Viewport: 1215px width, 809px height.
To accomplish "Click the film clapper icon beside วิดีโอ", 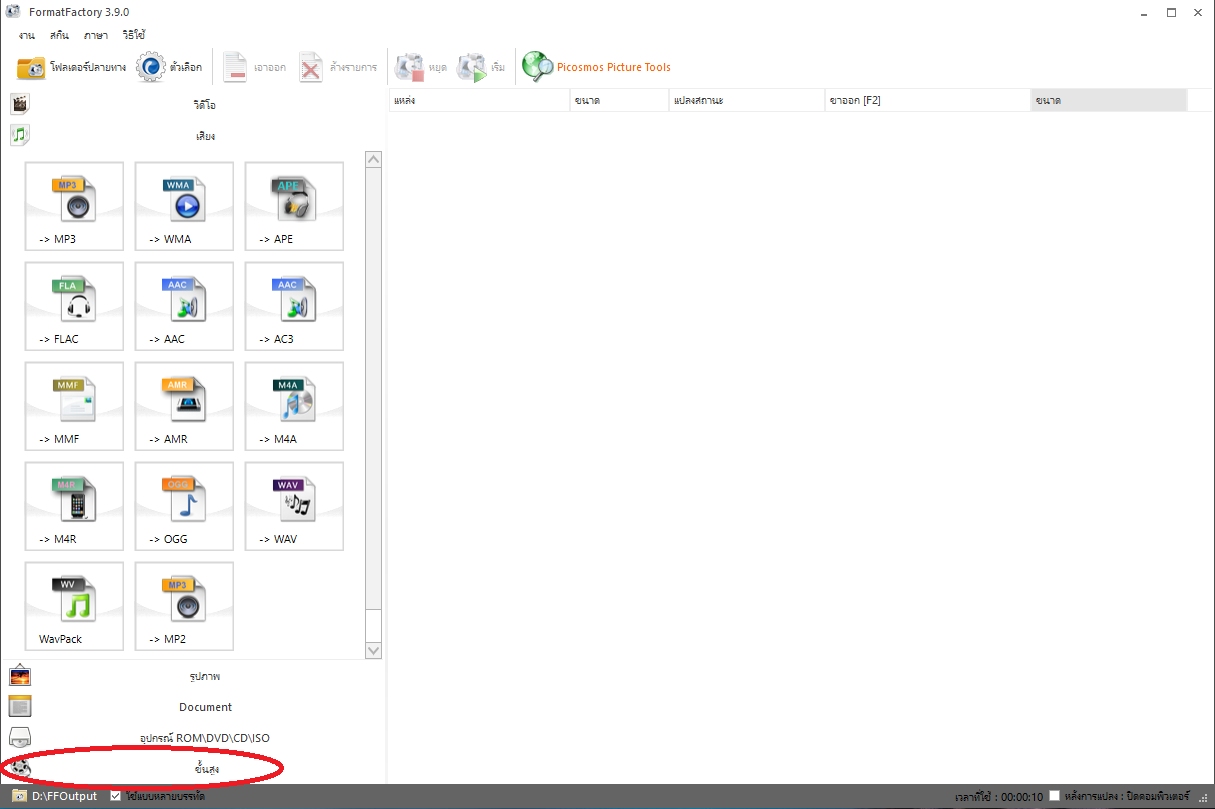I will click(x=20, y=104).
